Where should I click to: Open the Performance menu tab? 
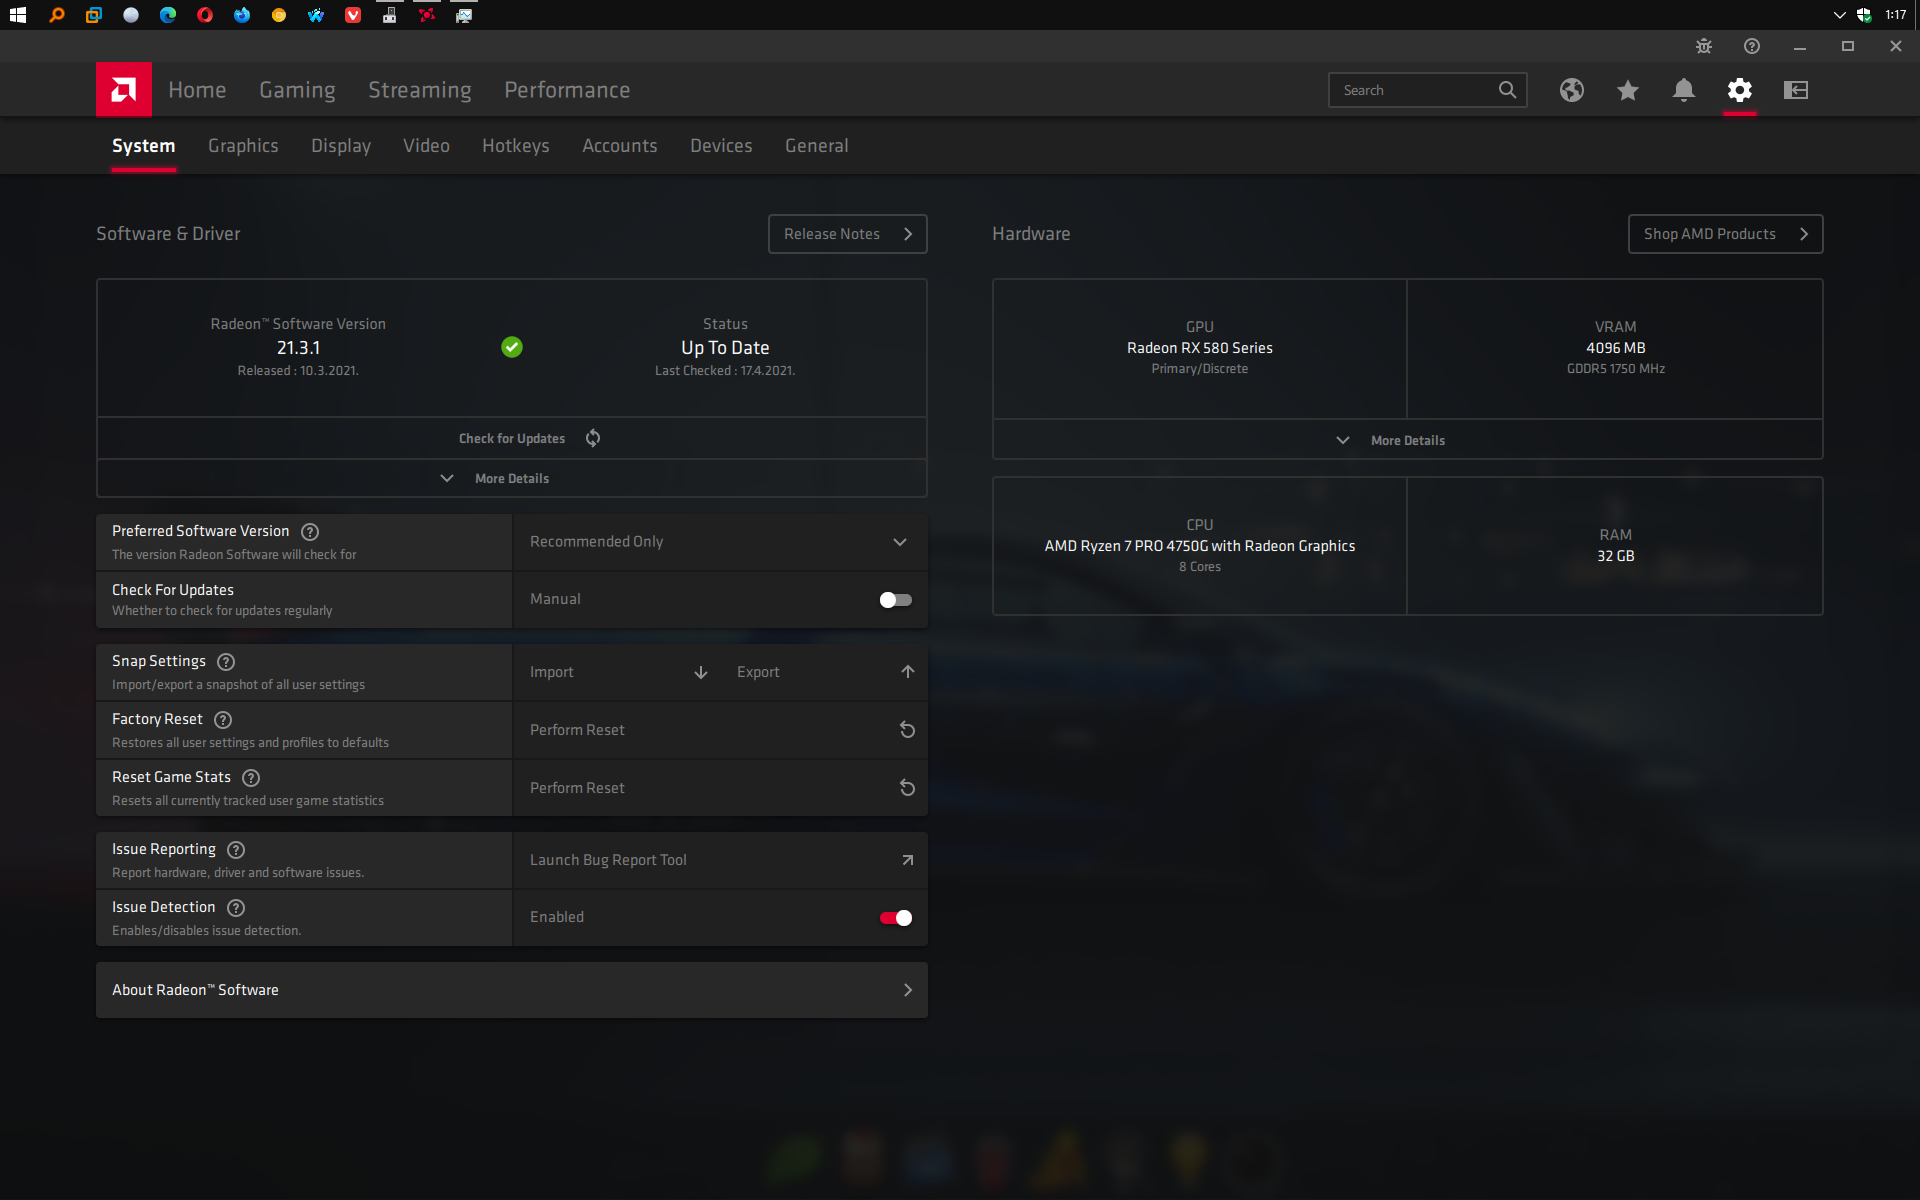coord(566,90)
